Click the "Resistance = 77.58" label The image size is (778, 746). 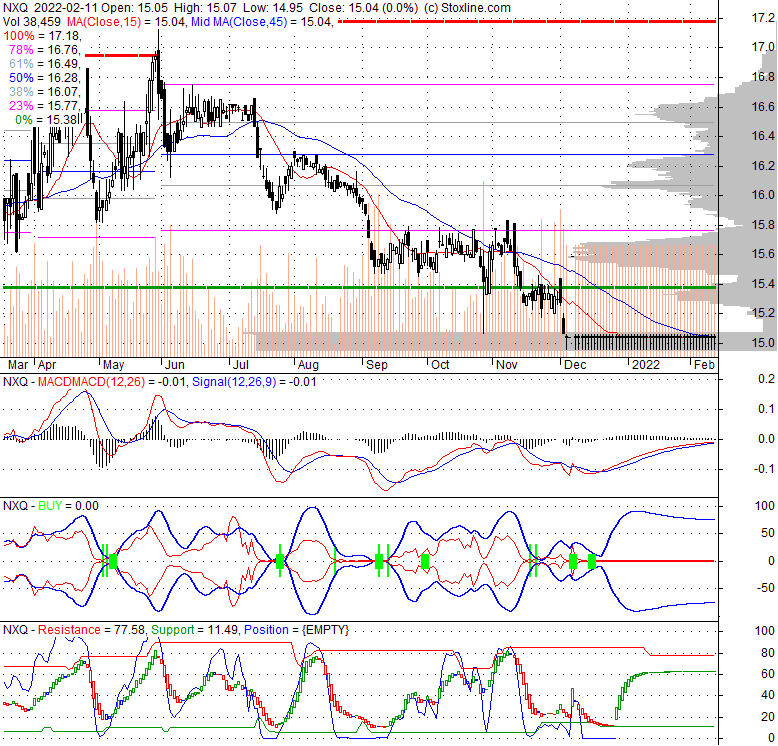91,630
